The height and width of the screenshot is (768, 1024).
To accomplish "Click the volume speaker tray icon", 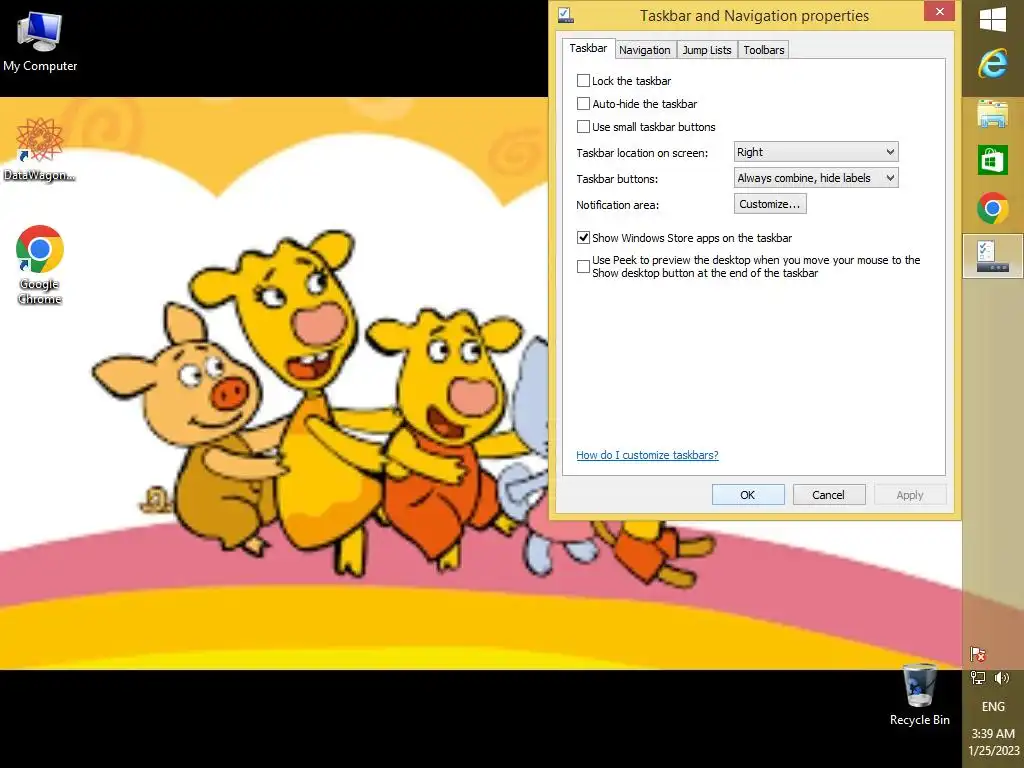I will pos(1002,678).
